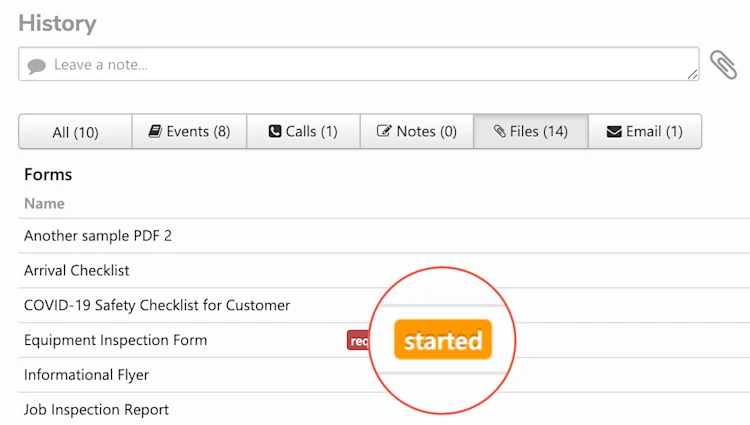Click the speech bubble note icon
This screenshot has width=750, height=425.
click(x=36, y=65)
